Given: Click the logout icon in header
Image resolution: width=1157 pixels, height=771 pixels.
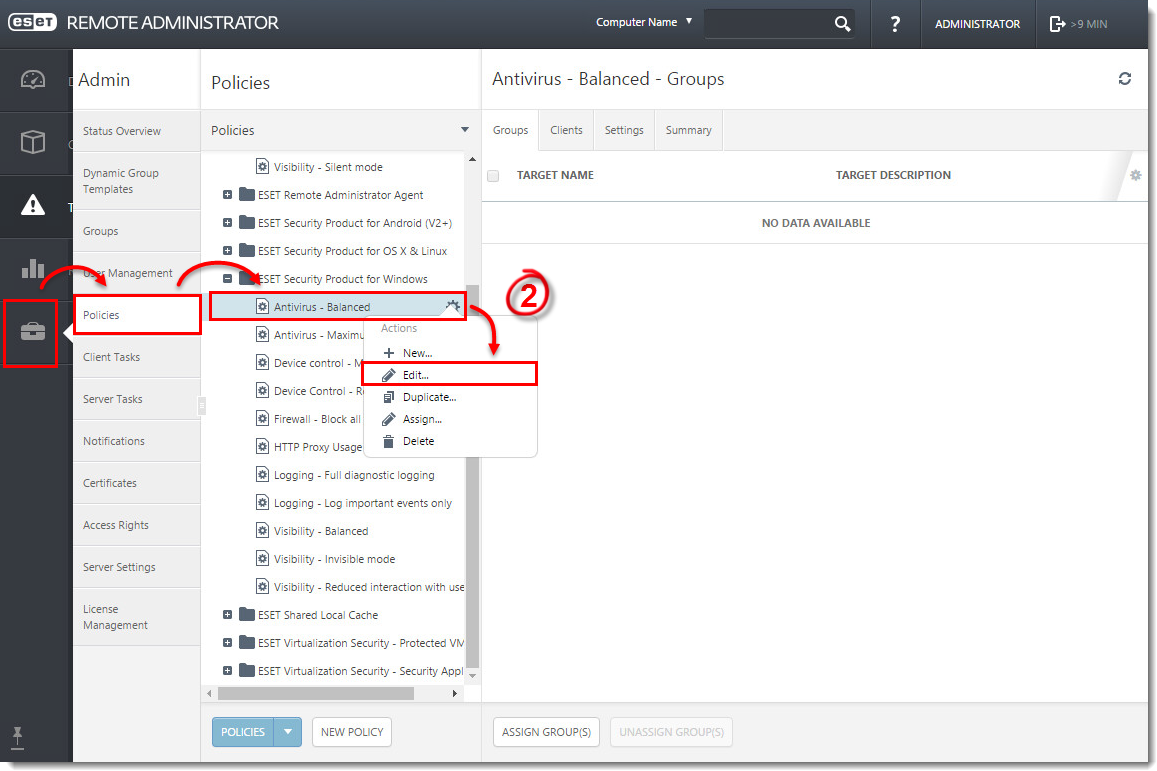Looking at the screenshot, I should click(x=1057, y=24).
